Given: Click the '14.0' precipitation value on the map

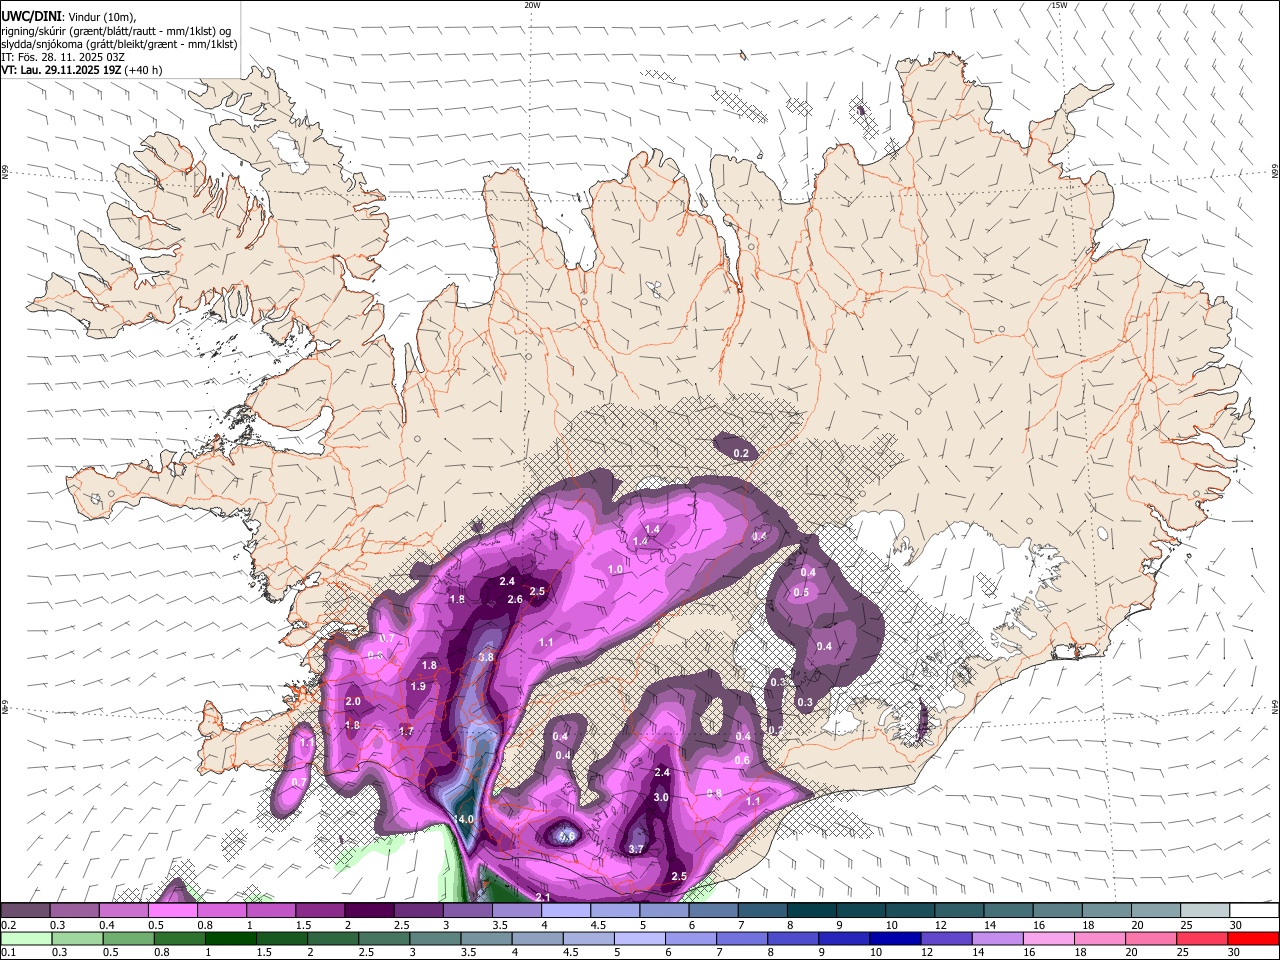Looking at the screenshot, I should (x=463, y=819).
